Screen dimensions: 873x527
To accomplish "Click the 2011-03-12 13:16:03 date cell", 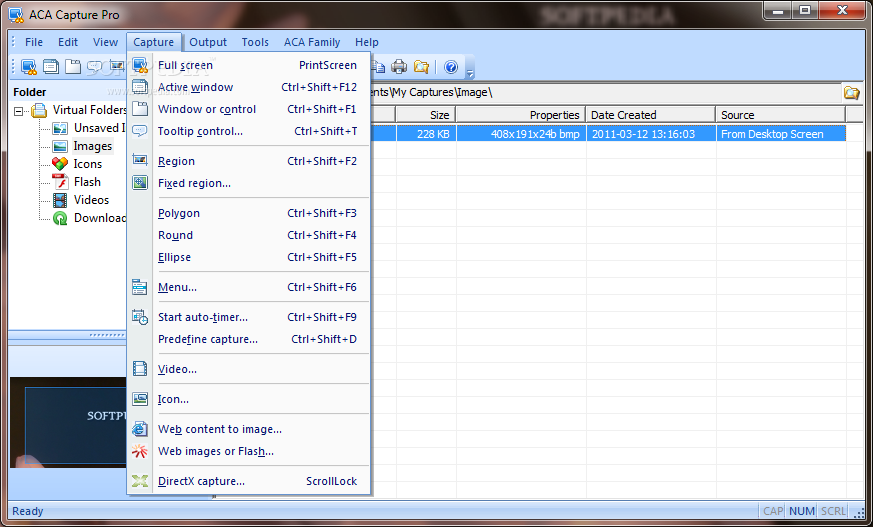I will point(651,134).
